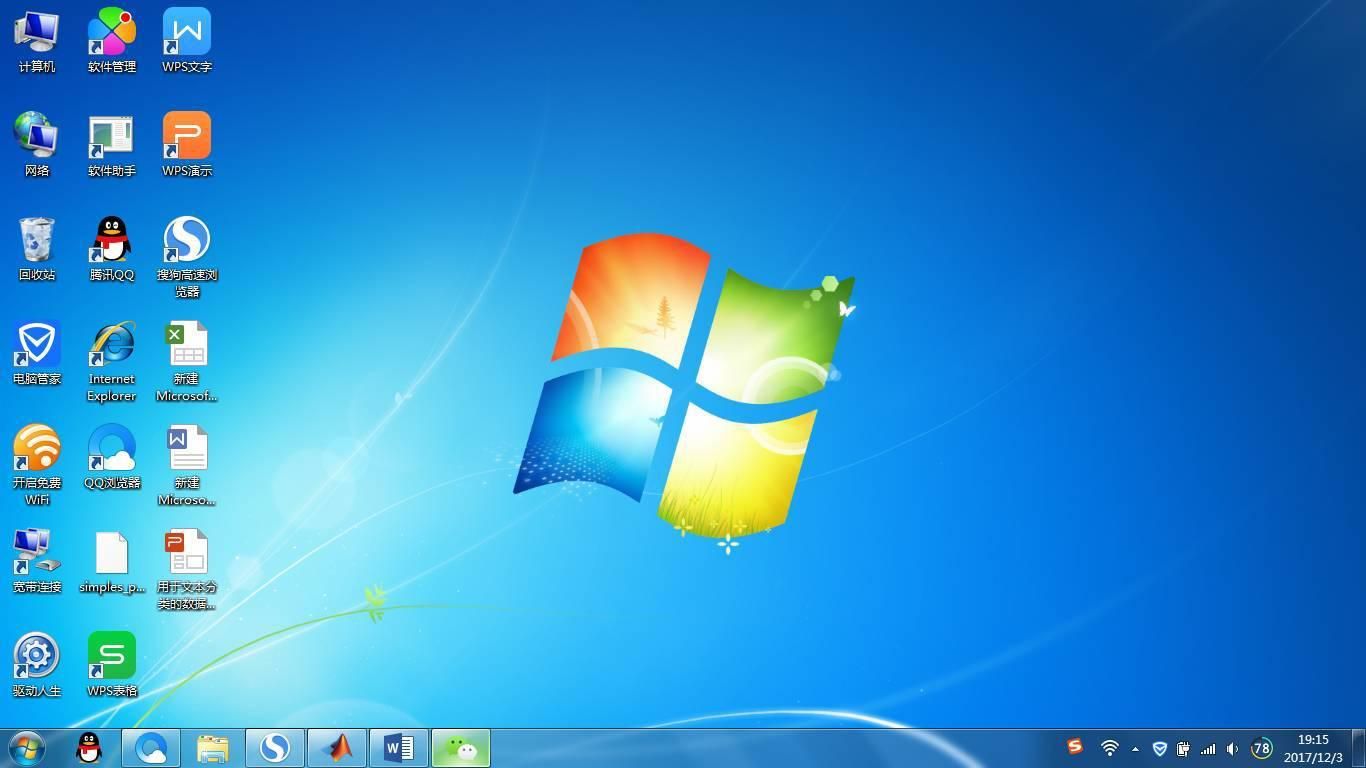
Task: Select the QQ浏览器 desktop shortcut
Action: 112,457
